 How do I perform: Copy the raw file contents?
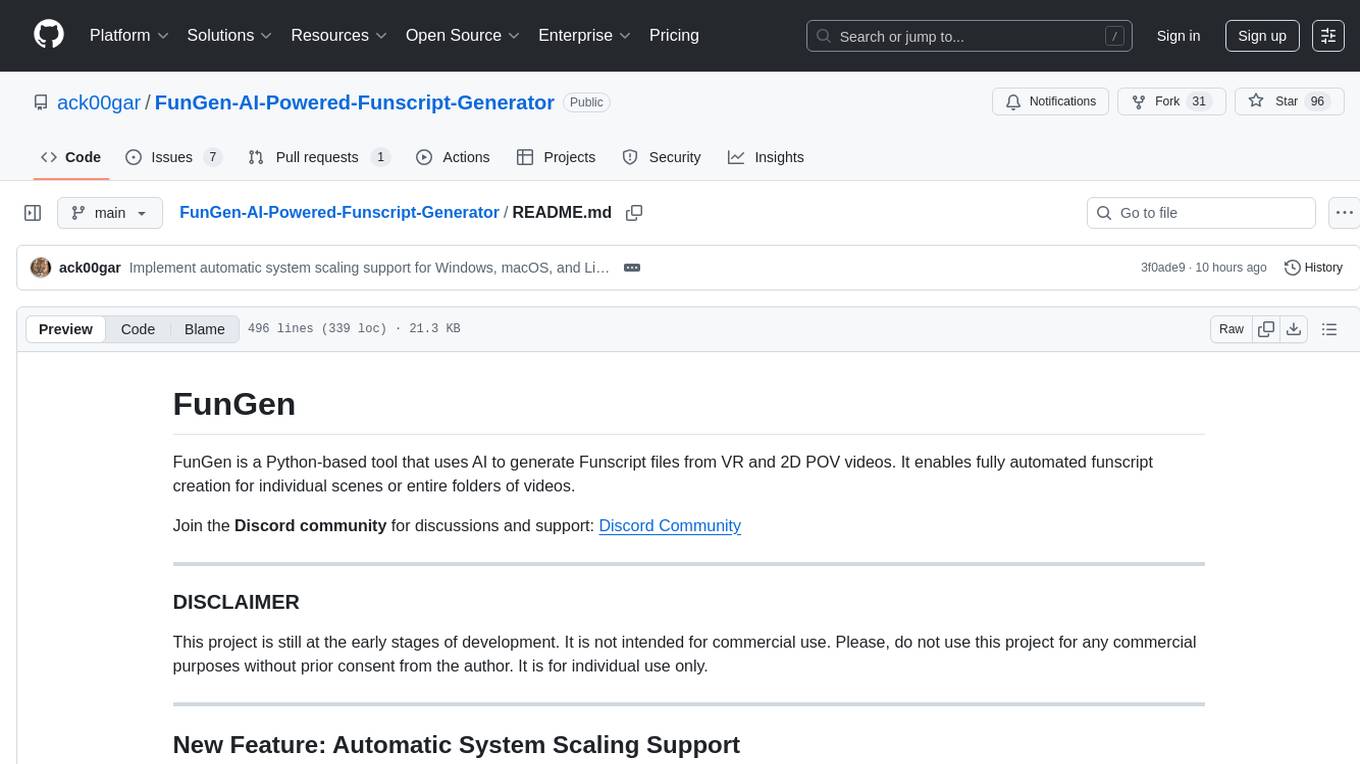pyautogui.click(x=1266, y=329)
